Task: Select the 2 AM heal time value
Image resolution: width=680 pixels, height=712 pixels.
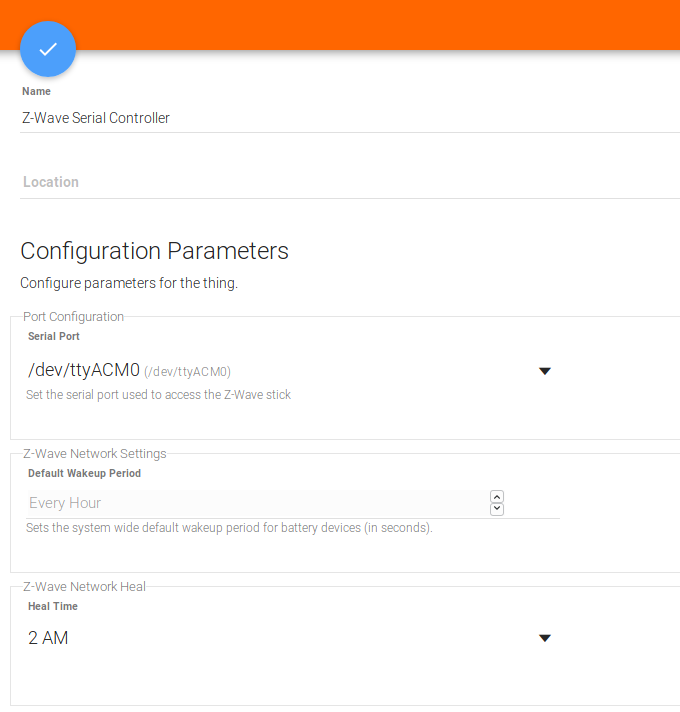Action: [48, 638]
